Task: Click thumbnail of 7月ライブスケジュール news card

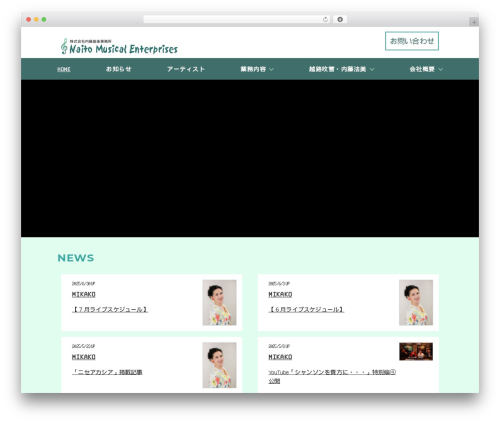Action: 219,302
